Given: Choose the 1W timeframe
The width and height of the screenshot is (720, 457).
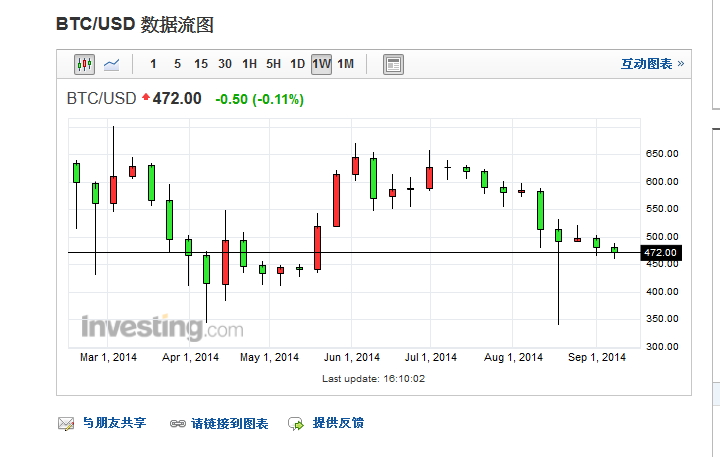Looking at the screenshot, I should [321, 64].
